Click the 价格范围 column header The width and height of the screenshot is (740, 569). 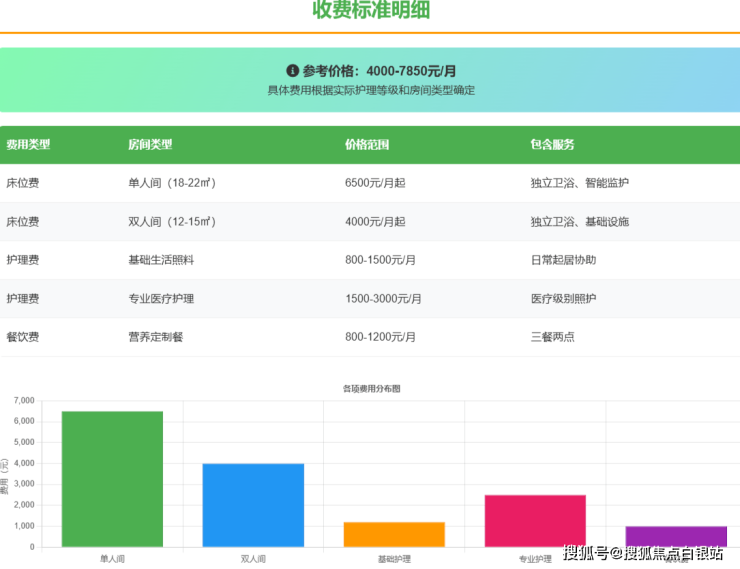pyautogui.click(x=367, y=145)
